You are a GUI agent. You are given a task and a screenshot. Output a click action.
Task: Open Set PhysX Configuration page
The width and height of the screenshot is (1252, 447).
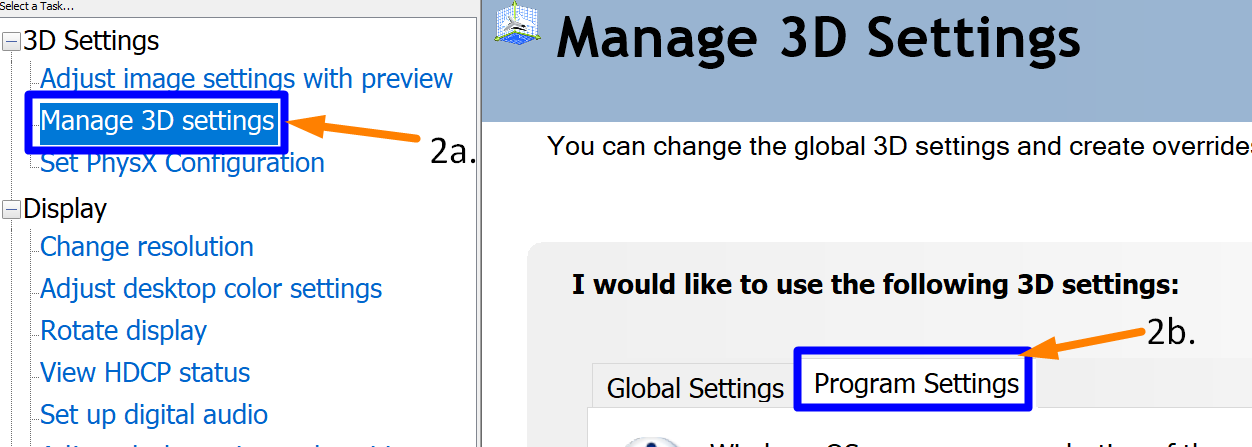(182, 162)
